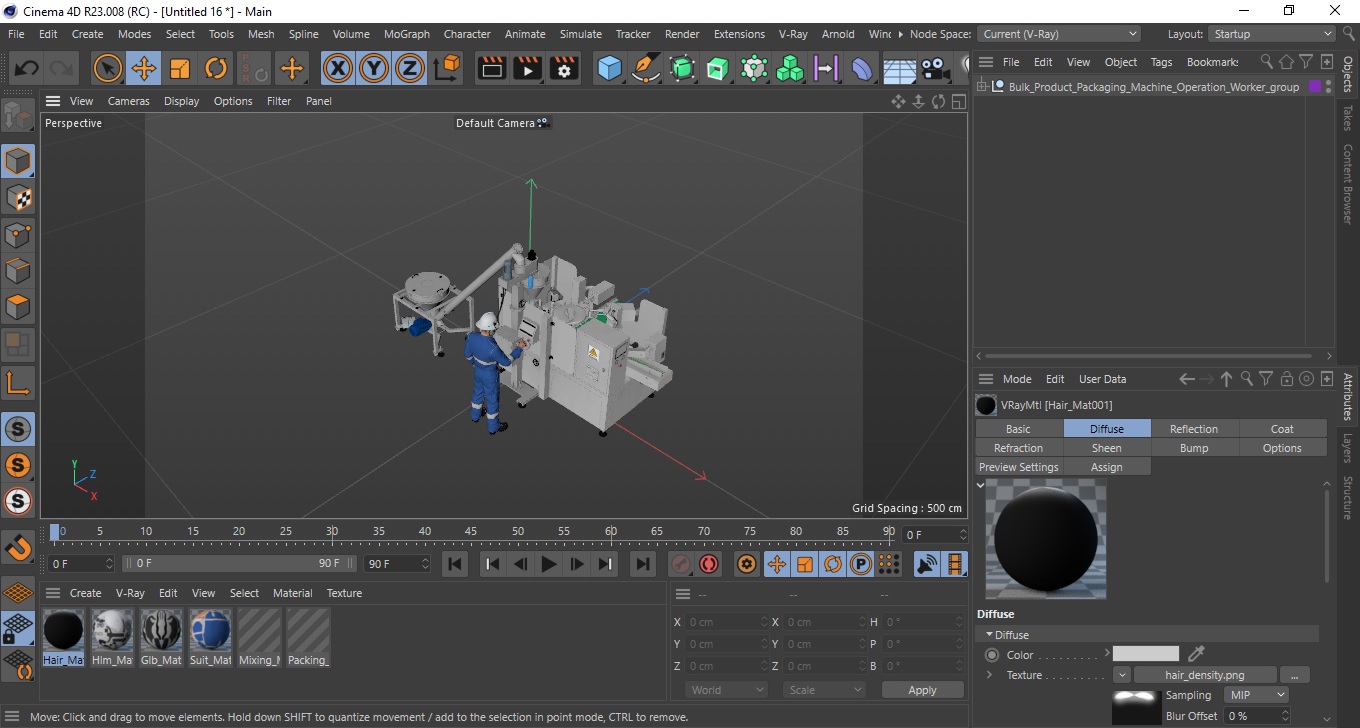This screenshot has height=728, width=1360.
Task: Open the Takes side tab
Action: pos(1348,118)
